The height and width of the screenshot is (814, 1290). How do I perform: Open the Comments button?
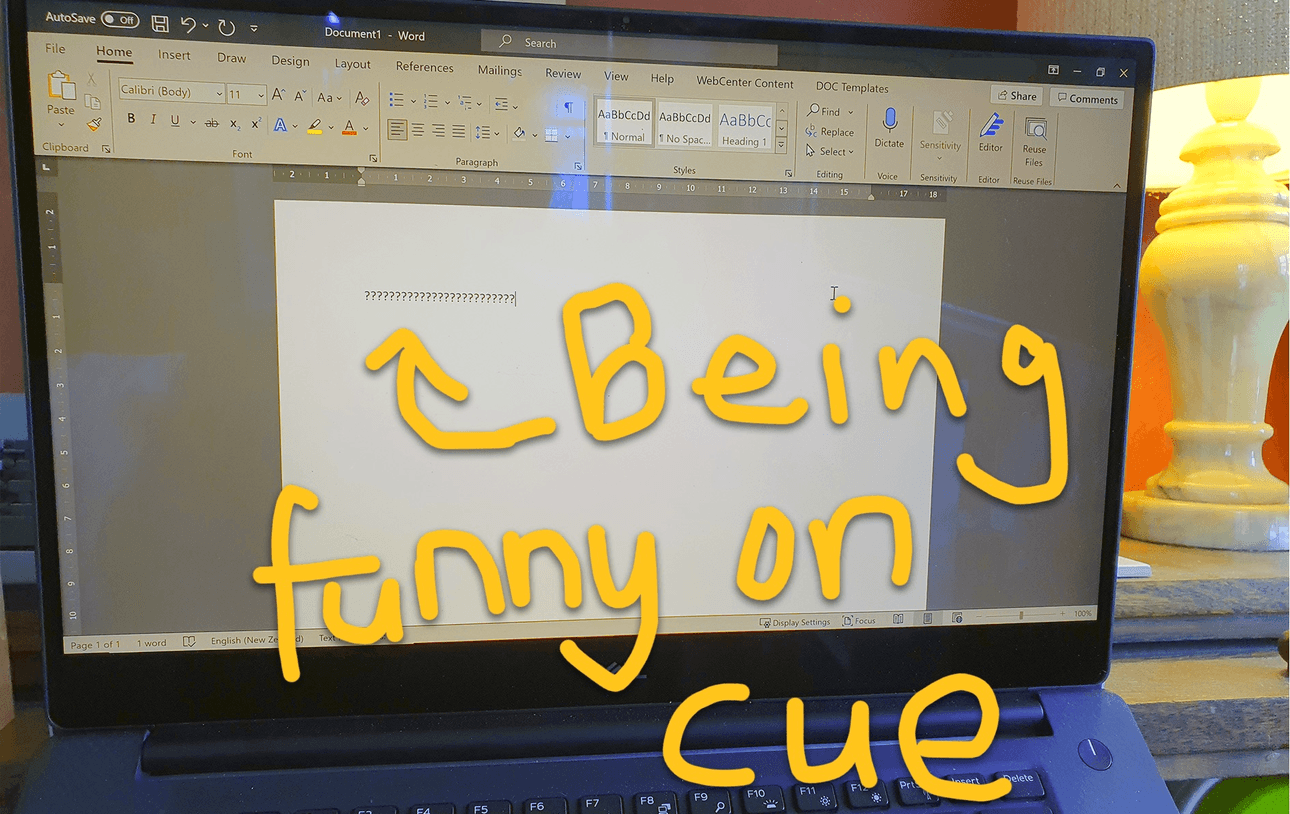[x=1086, y=99]
